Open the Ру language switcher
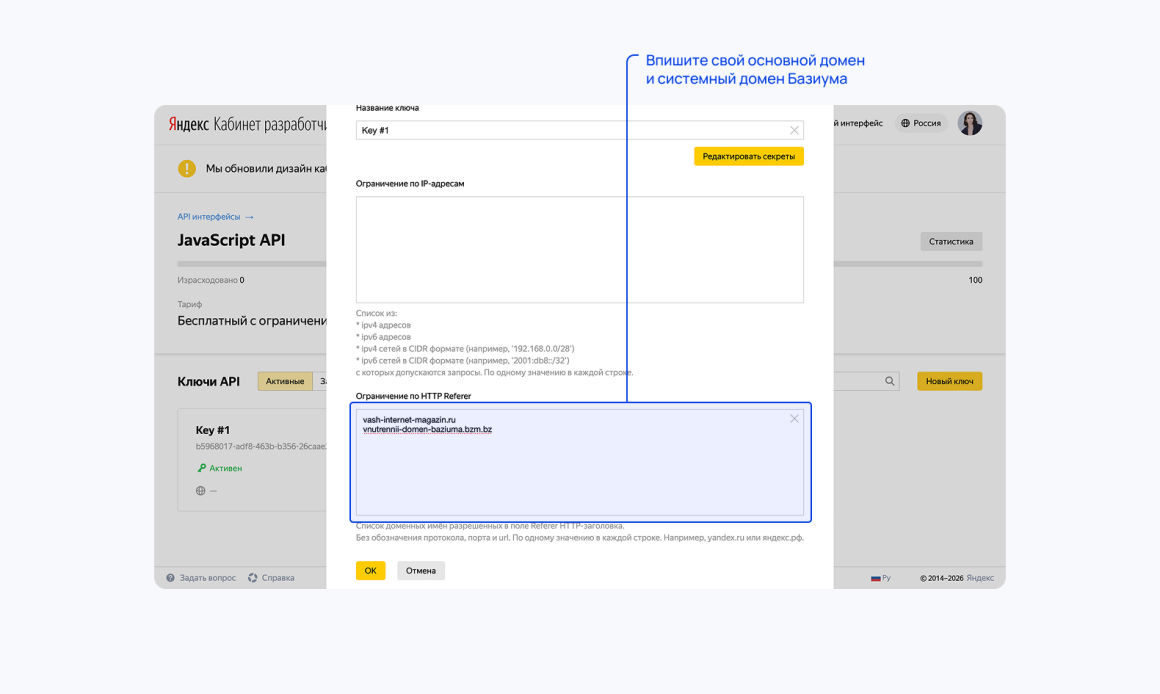The image size is (1160, 694). pyautogui.click(x=880, y=578)
